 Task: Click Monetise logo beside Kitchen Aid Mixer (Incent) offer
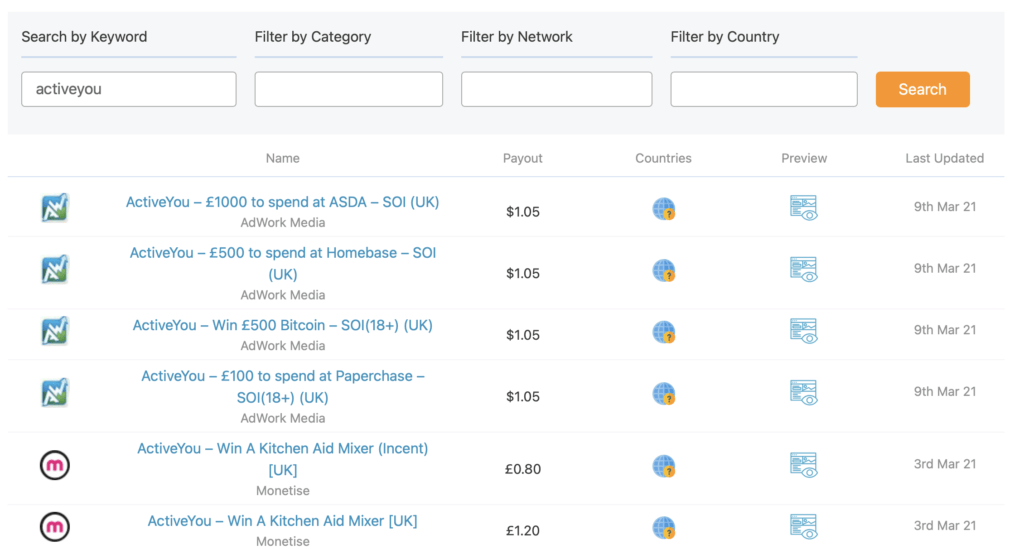point(55,465)
